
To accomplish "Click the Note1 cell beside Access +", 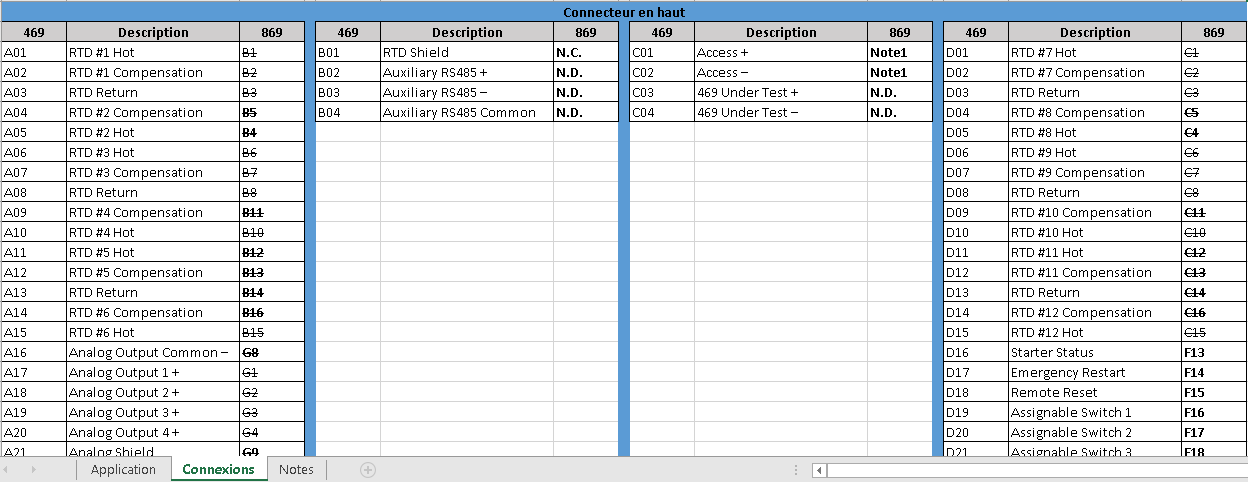I will 899,52.
